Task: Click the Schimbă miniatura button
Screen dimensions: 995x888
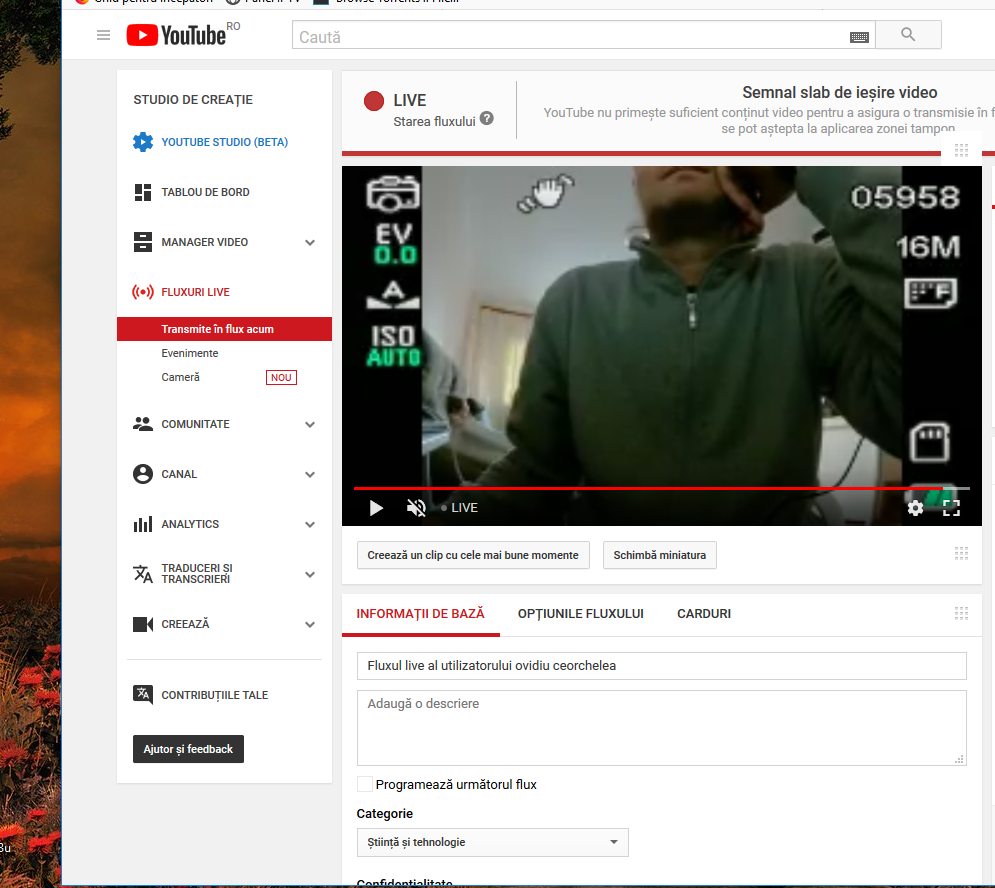Action: 659,555
